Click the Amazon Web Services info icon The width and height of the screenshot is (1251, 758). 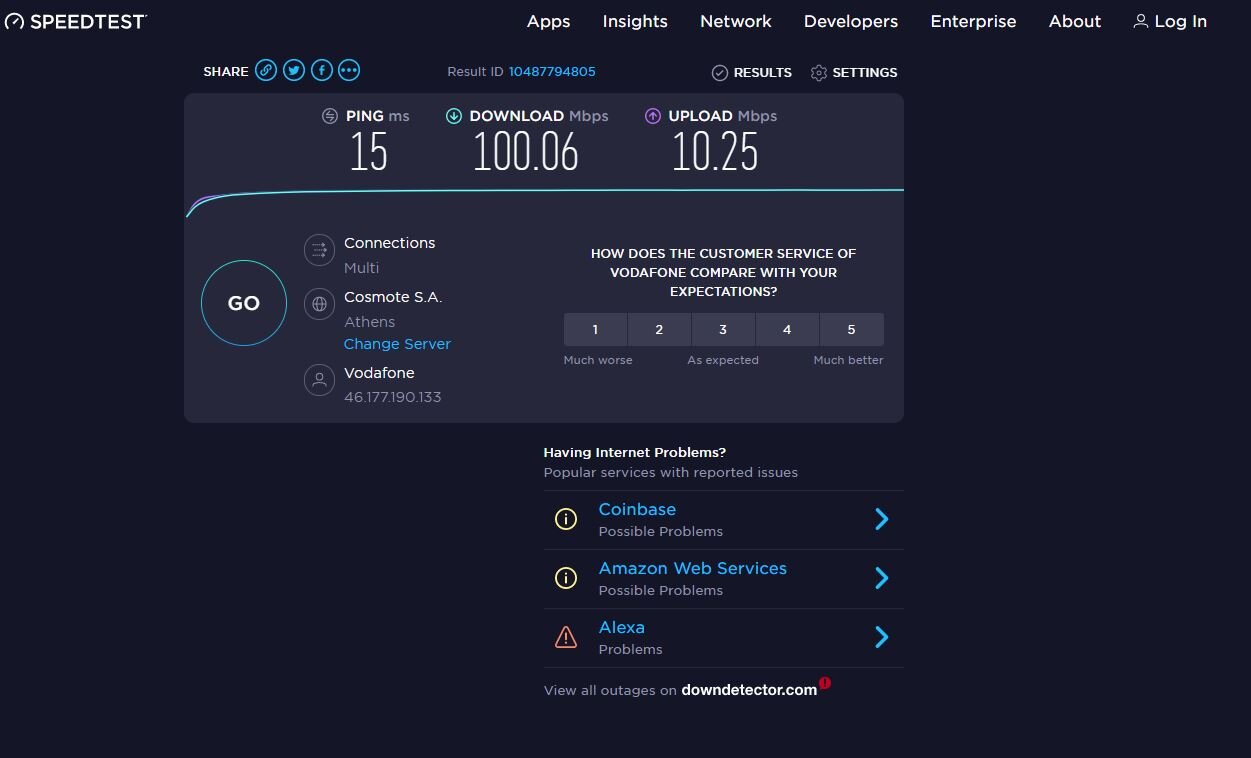click(x=566, y=578)
